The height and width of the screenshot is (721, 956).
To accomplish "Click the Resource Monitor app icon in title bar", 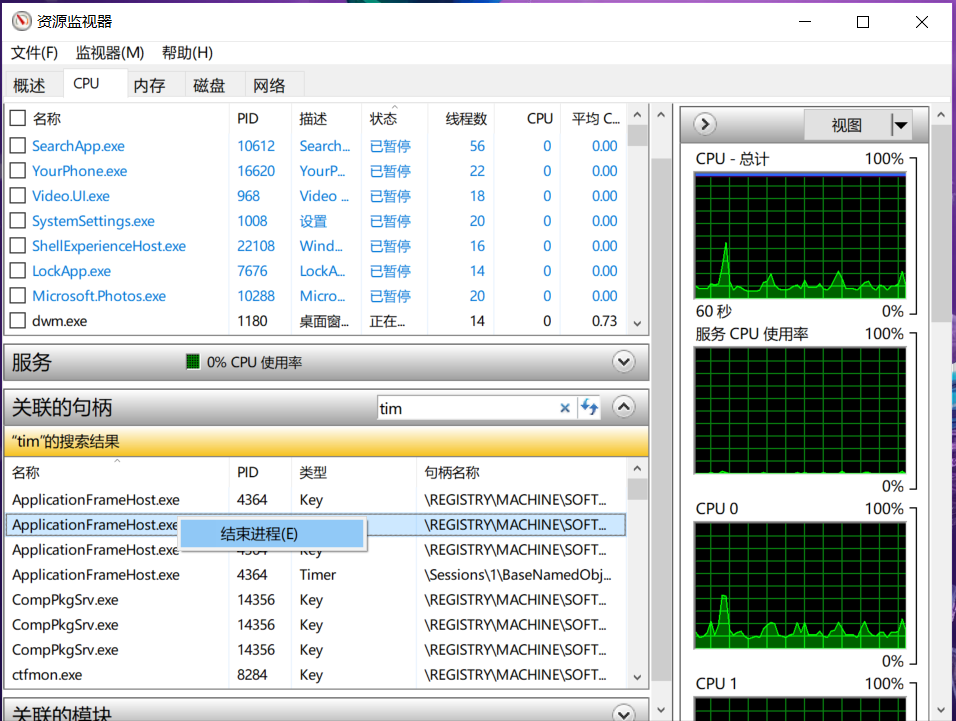I will [x=21, y=21].
